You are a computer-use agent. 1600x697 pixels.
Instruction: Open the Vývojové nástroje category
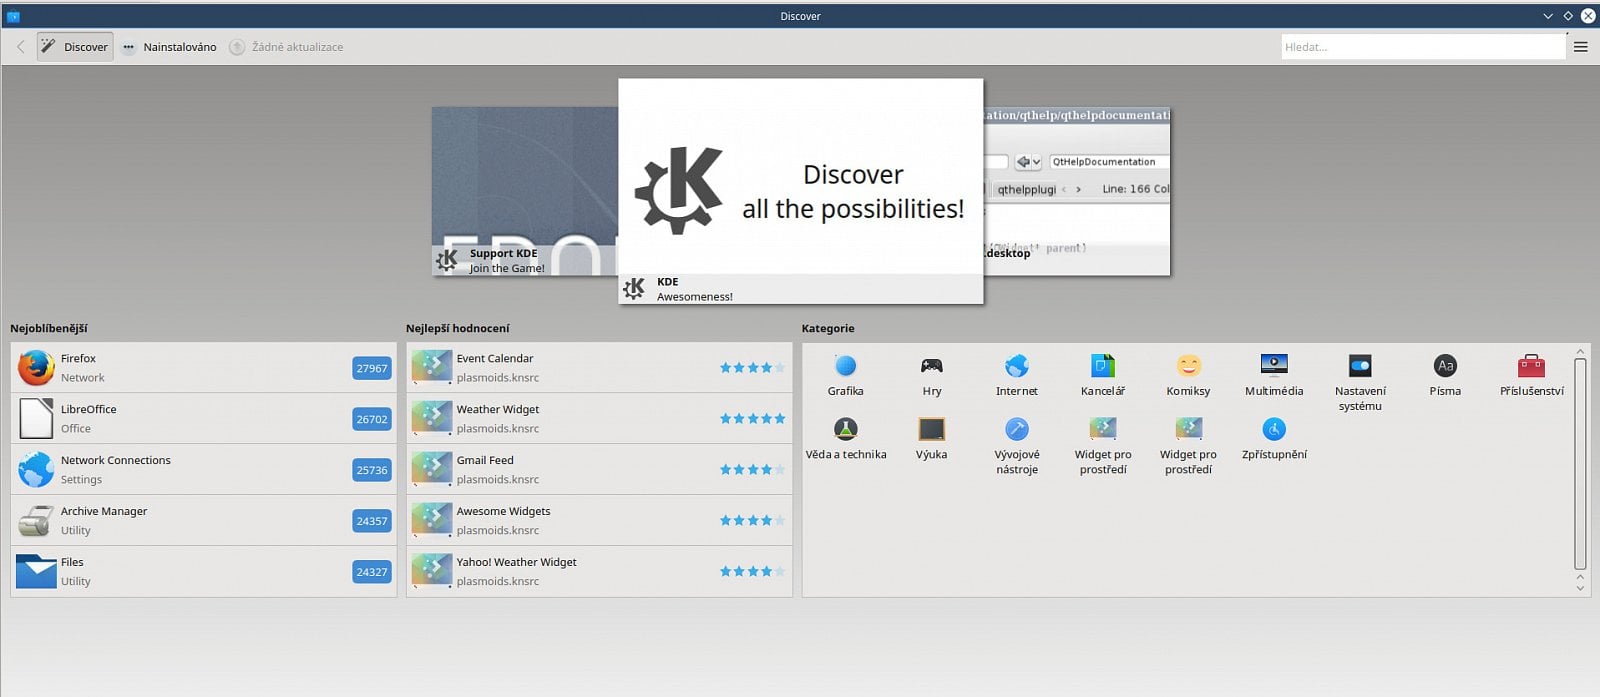point(1017,446)
